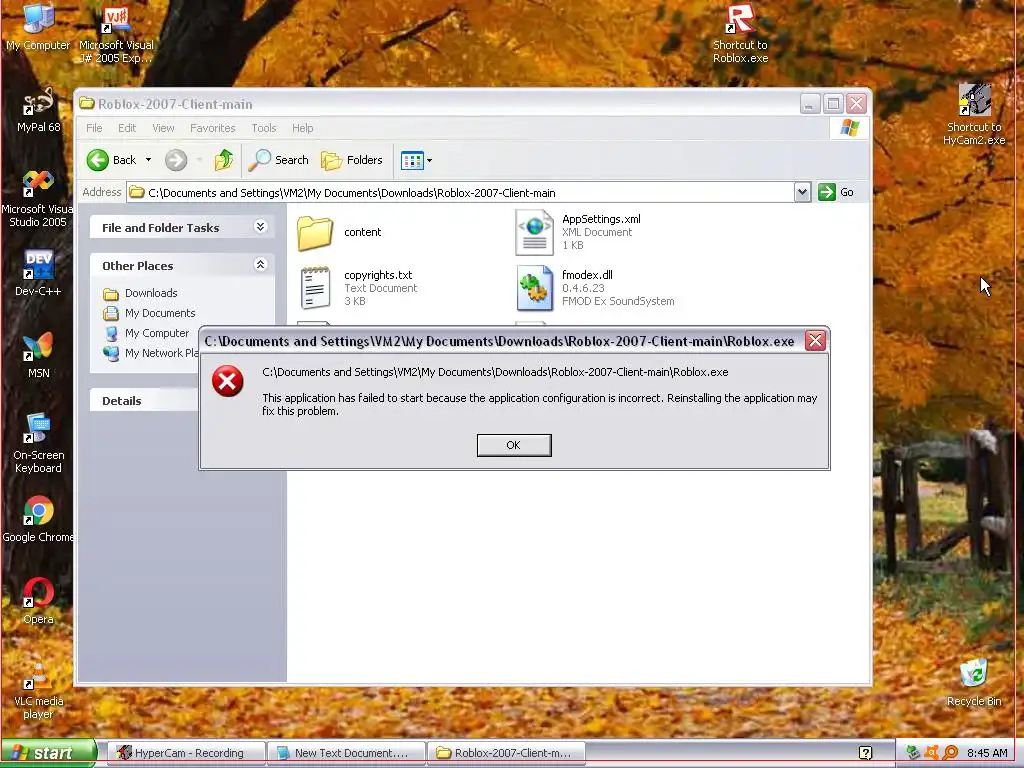Image resolution: width=1024 pixels, height=768 pixels.
Task: Collapse Other Places panel
Action: (x=261, y=264)
